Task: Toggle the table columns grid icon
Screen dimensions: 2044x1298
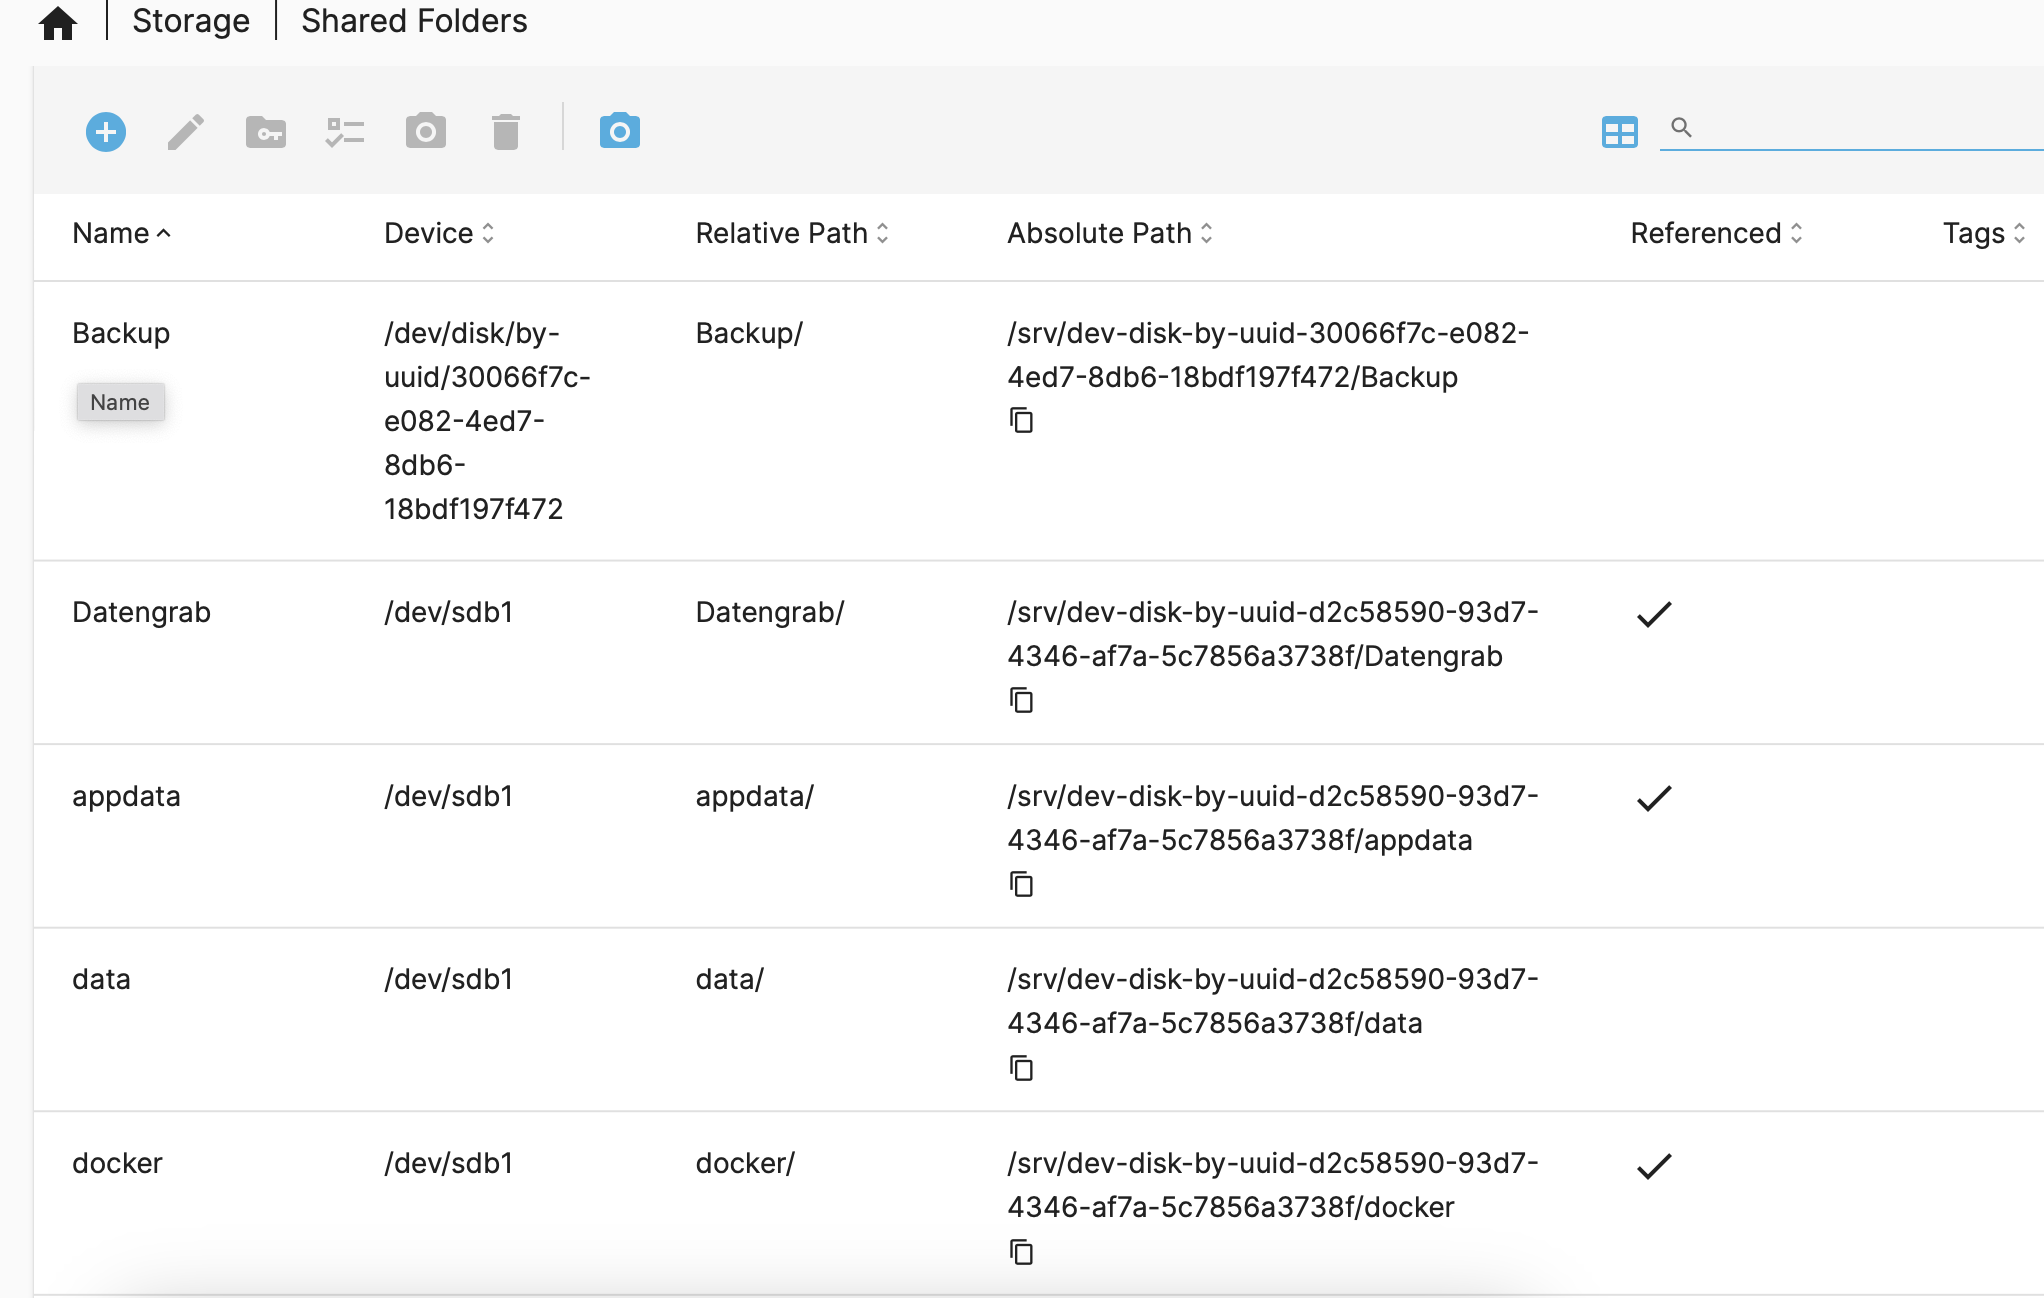Action: [1619, 132]
